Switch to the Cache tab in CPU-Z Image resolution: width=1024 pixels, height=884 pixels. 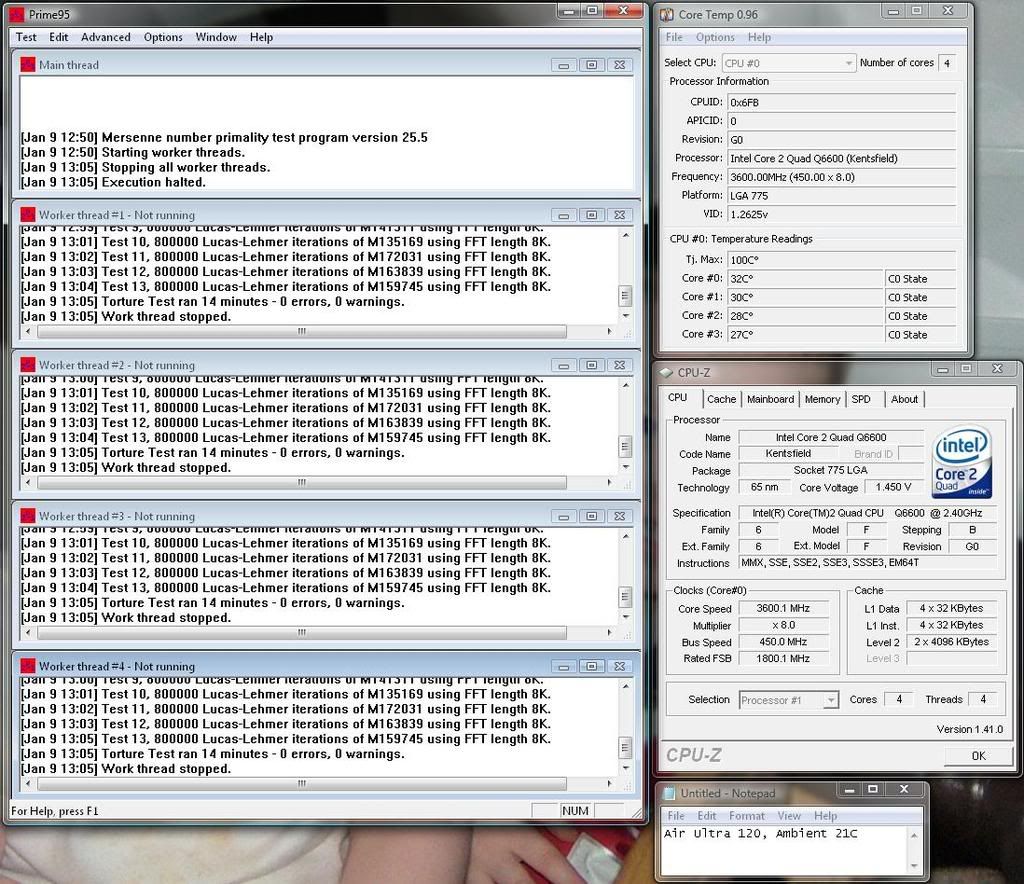coord(721,399)
